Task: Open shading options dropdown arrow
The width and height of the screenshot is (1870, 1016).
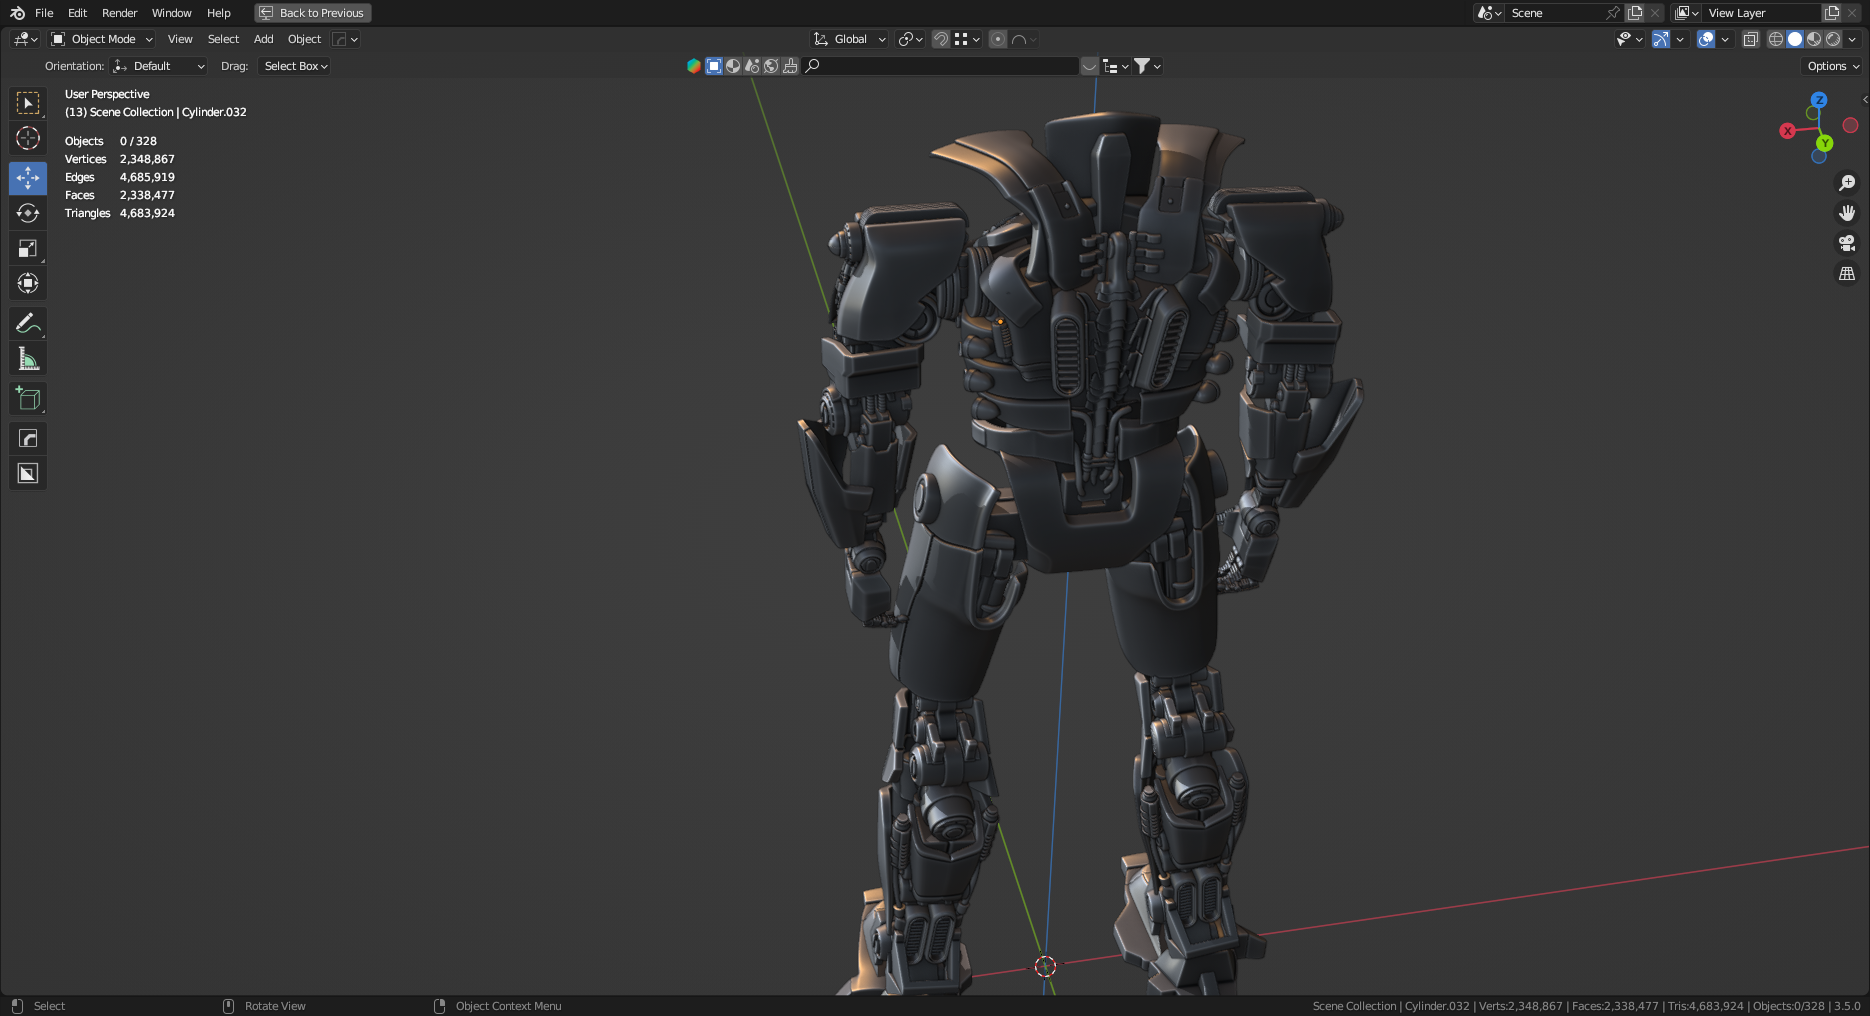Action: (1852, 39)
